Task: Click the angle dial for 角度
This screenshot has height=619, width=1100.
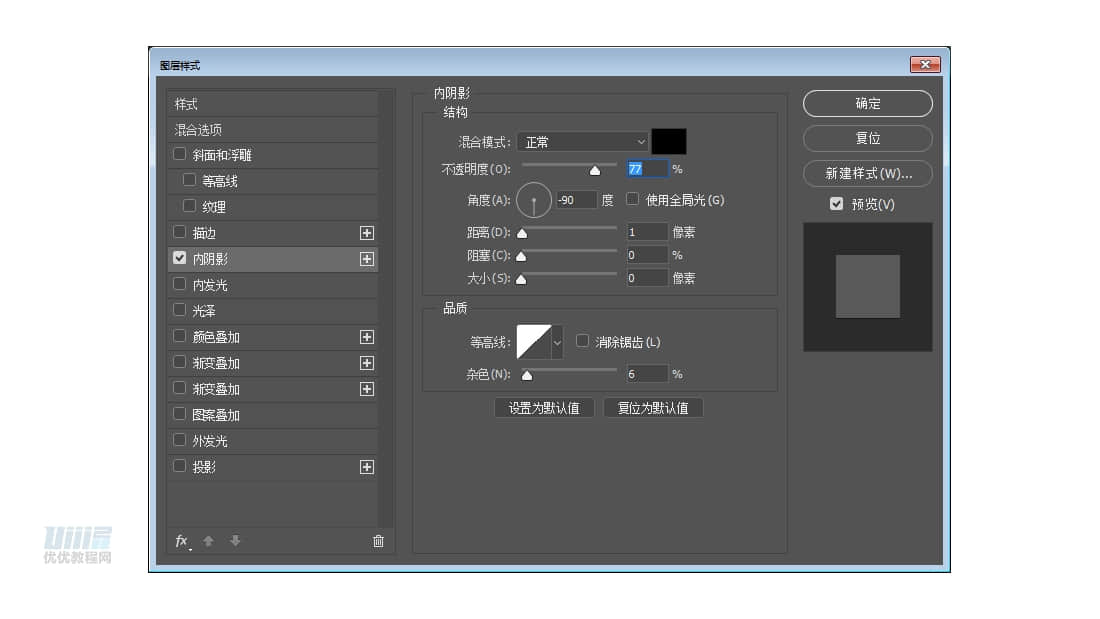Action: pos(534,200)
